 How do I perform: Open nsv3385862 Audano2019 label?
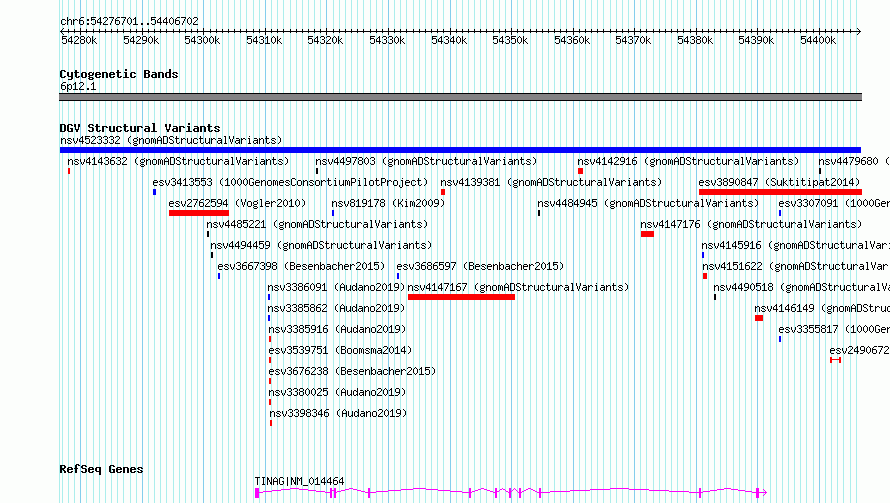(337, 308)
